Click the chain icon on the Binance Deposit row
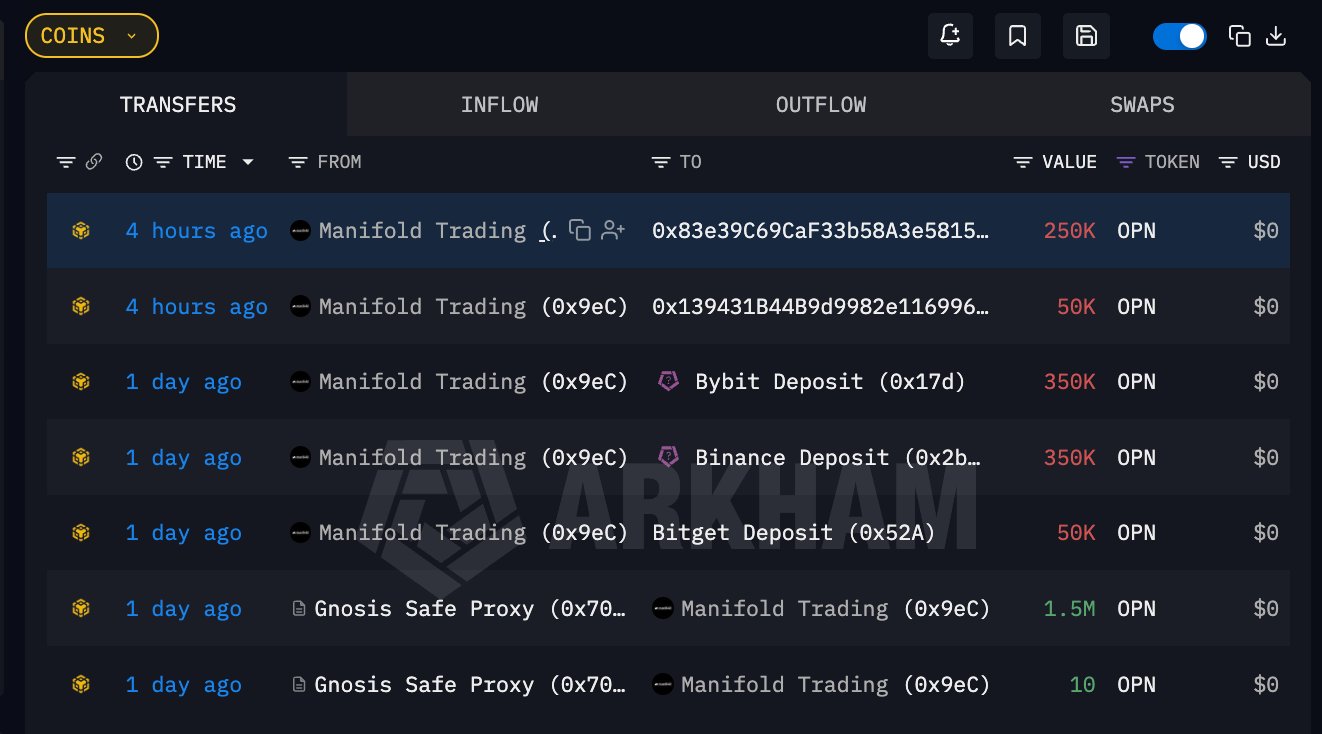 point(81,458)
